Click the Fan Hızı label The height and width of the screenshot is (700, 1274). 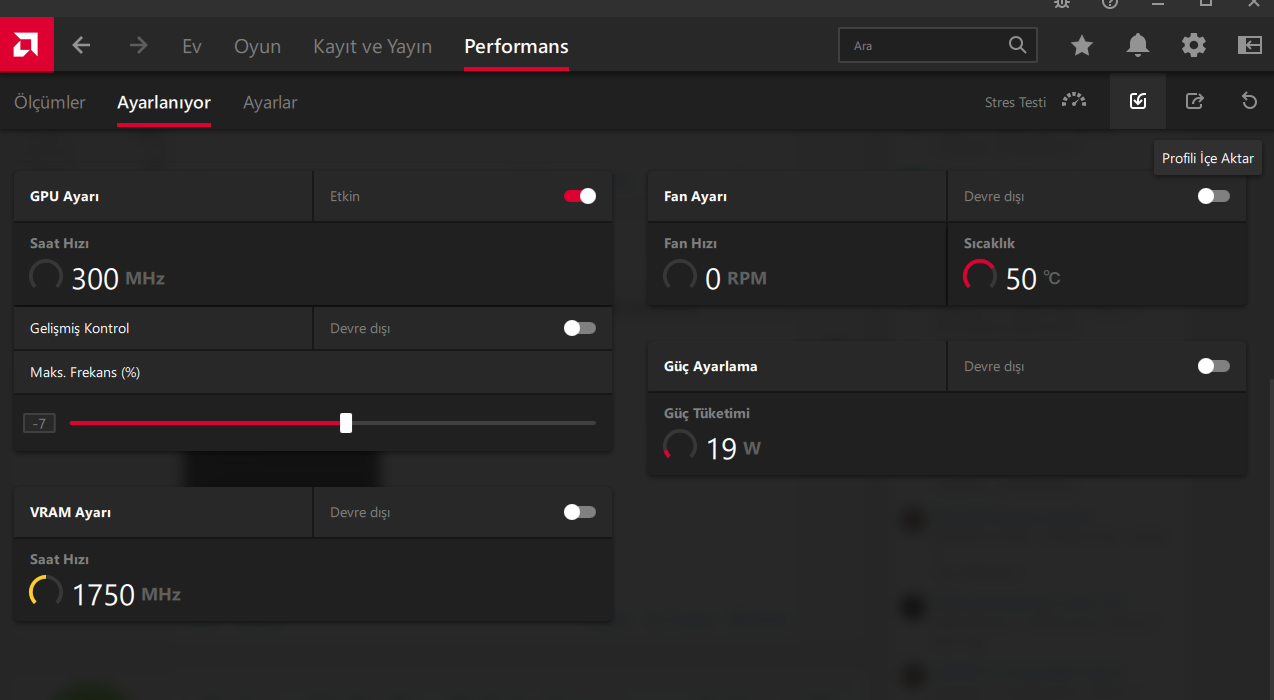click(x=690, y=243)
